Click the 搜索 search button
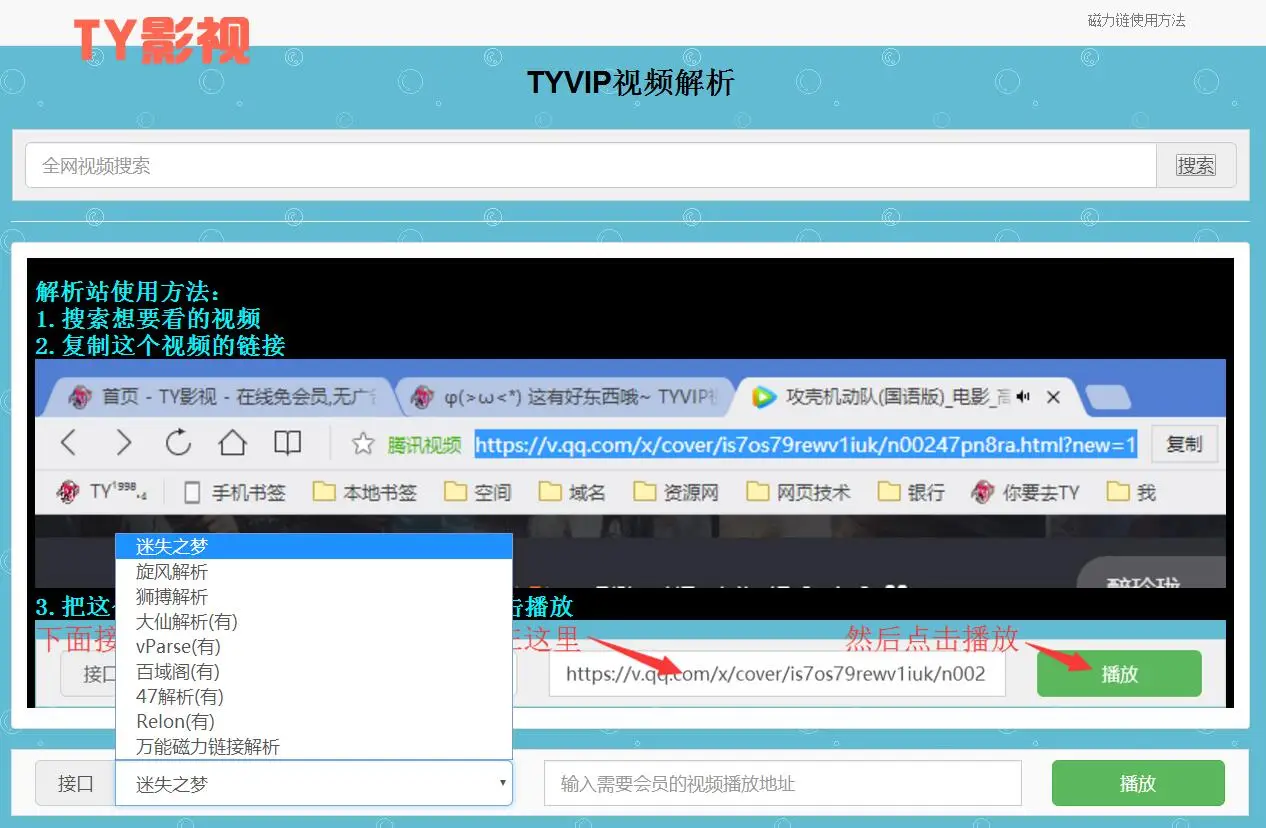 (x=1196, y=165)
